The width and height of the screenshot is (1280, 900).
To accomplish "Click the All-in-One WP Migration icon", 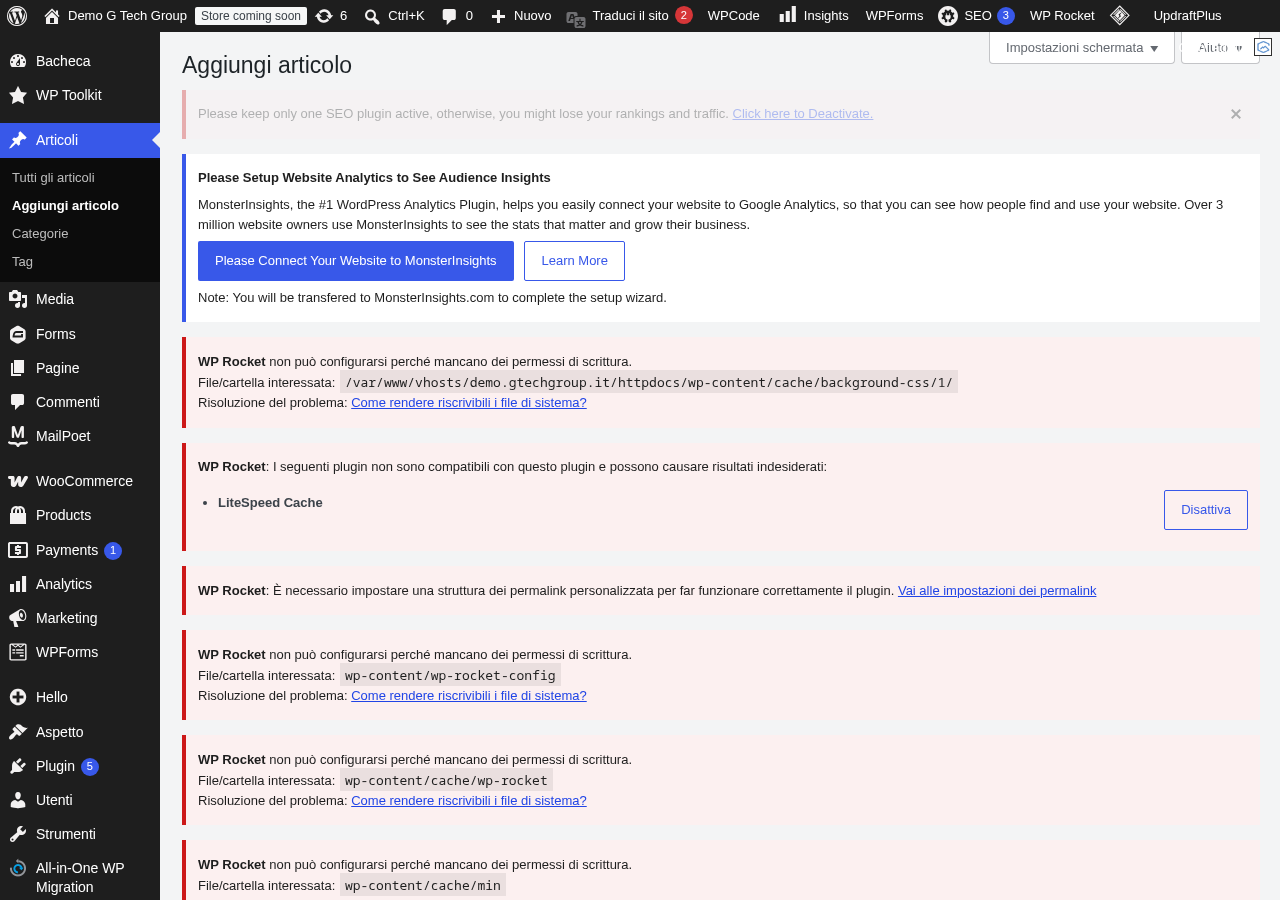I will (x=18, y=868).
